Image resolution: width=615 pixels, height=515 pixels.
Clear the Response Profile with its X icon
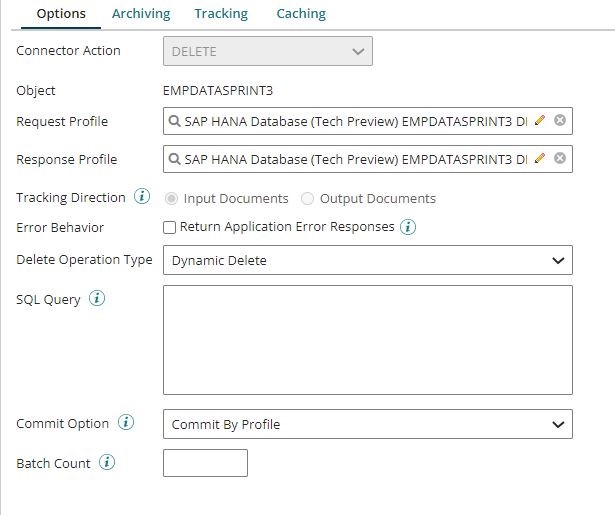pos(560,158)
